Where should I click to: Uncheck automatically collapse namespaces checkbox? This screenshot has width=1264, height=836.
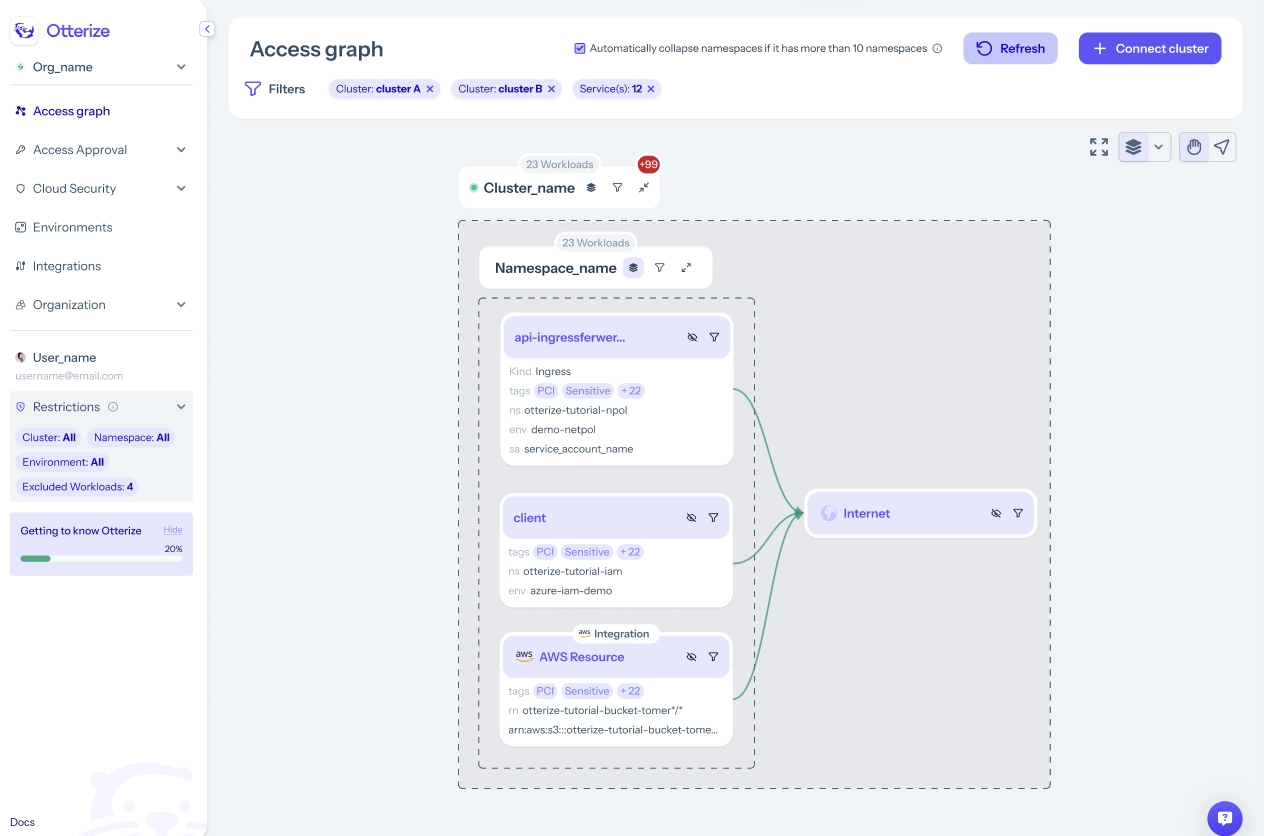[580, 48]
